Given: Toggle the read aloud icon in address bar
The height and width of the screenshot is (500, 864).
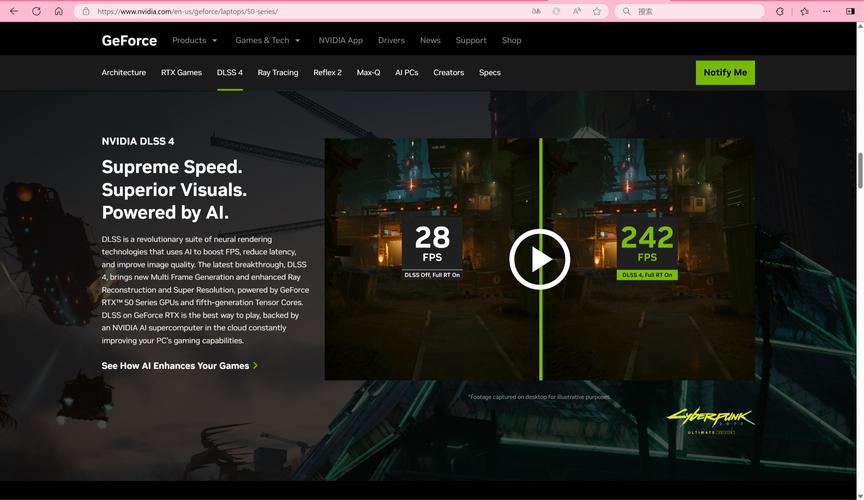Looking at the screenshot, I should click(x=576, y=11).
